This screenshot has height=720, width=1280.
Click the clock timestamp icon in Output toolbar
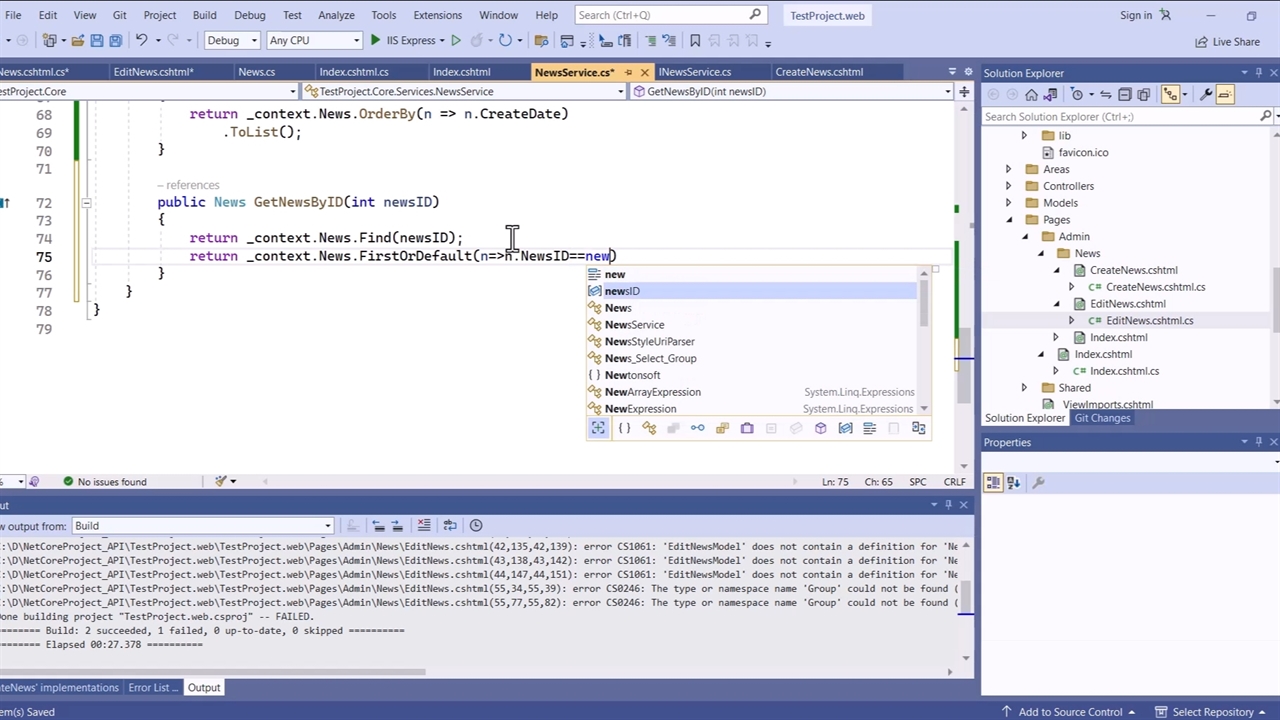click(x=476, y=526)
